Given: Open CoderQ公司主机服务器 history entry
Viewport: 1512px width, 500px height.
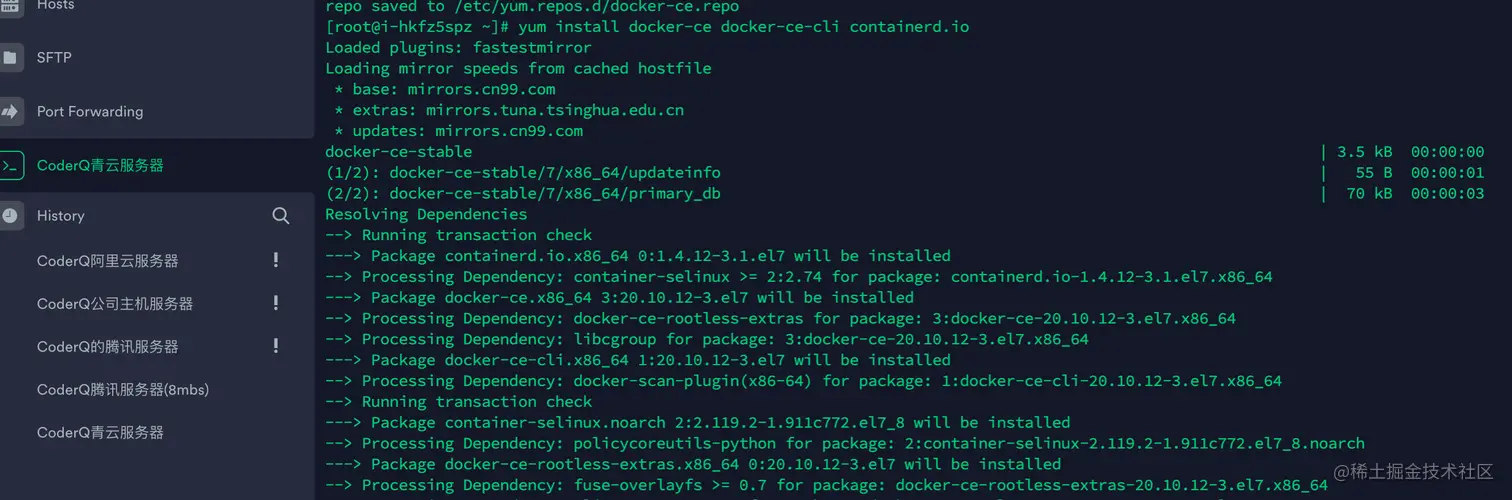Looking at the screenshot, I should coord(115,304).
